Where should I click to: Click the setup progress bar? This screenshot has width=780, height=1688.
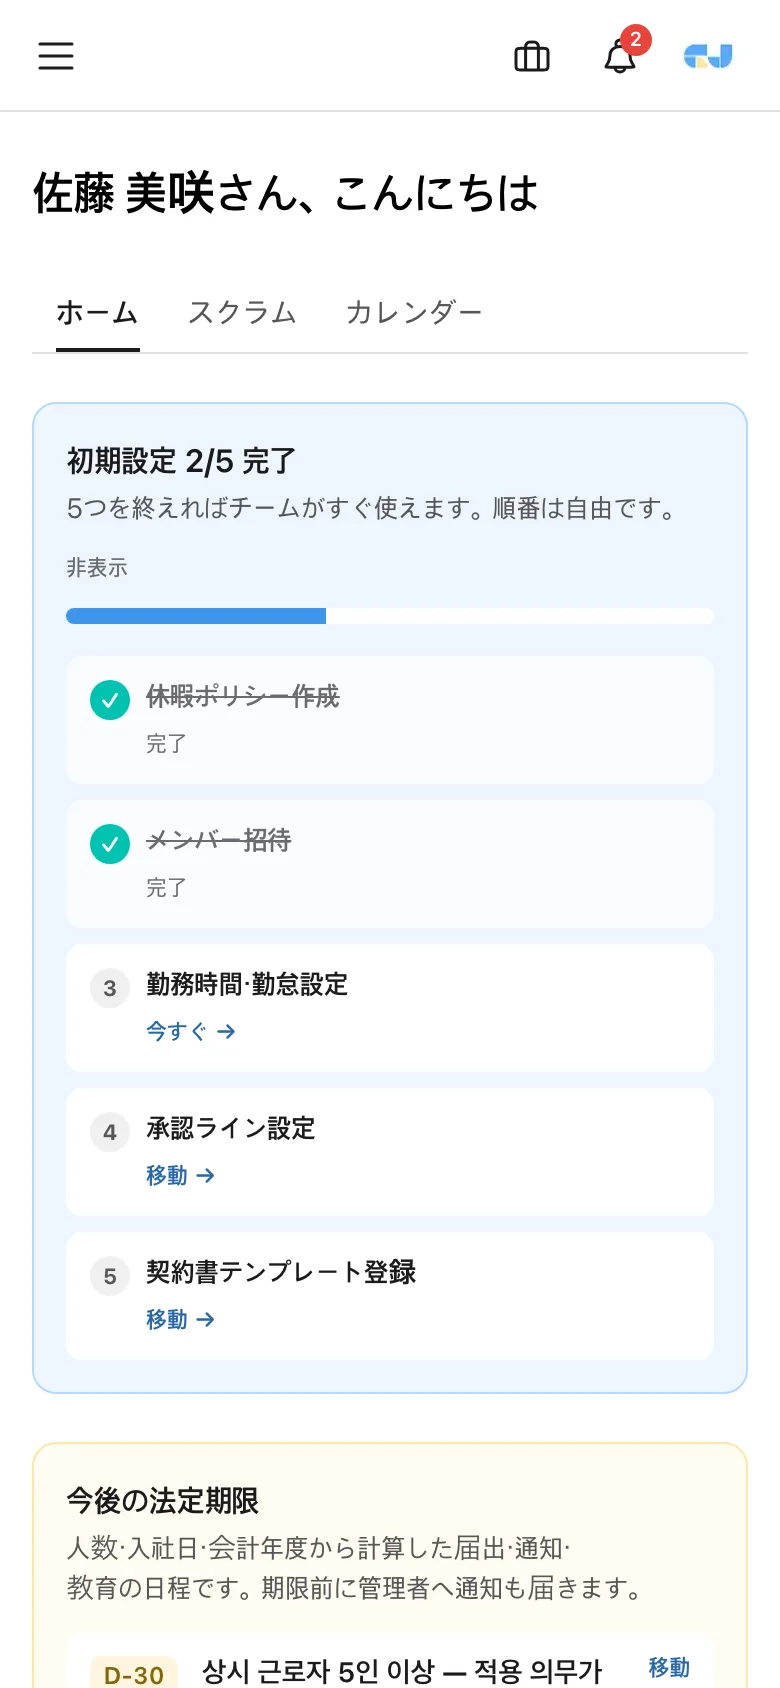click(x=390, y=616)
